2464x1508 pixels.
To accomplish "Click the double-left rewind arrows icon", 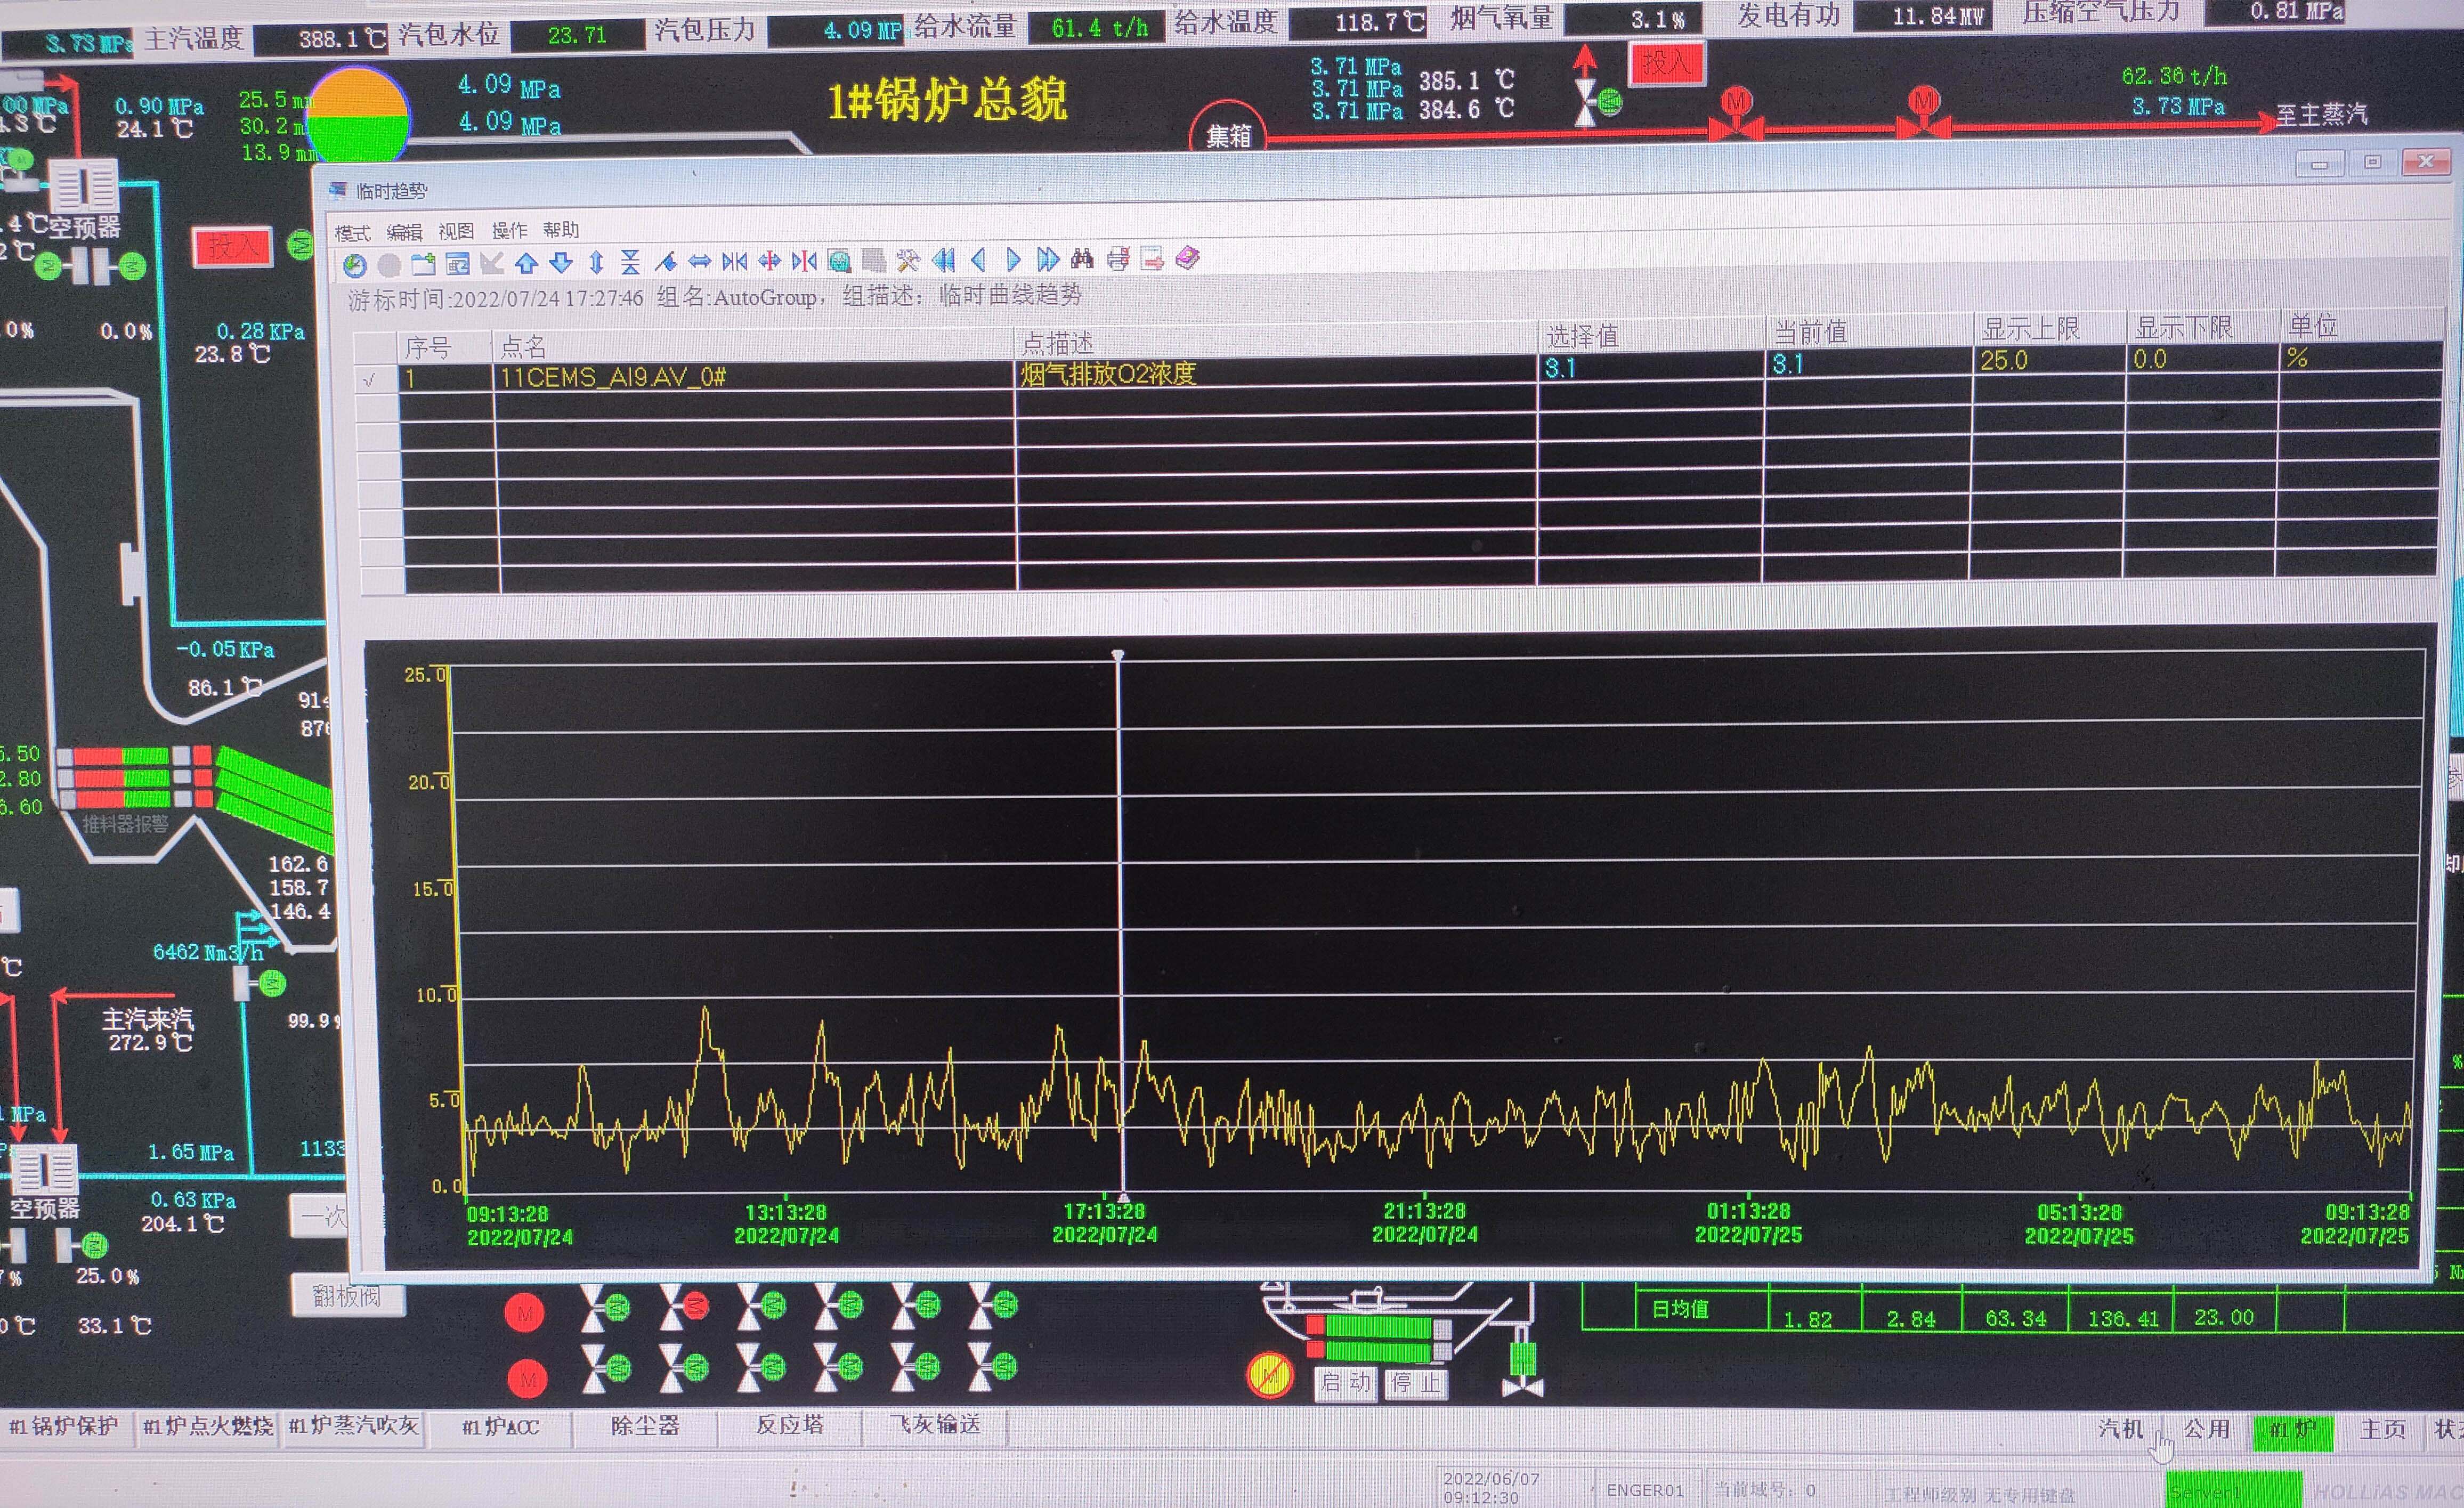I will [943, 261].
